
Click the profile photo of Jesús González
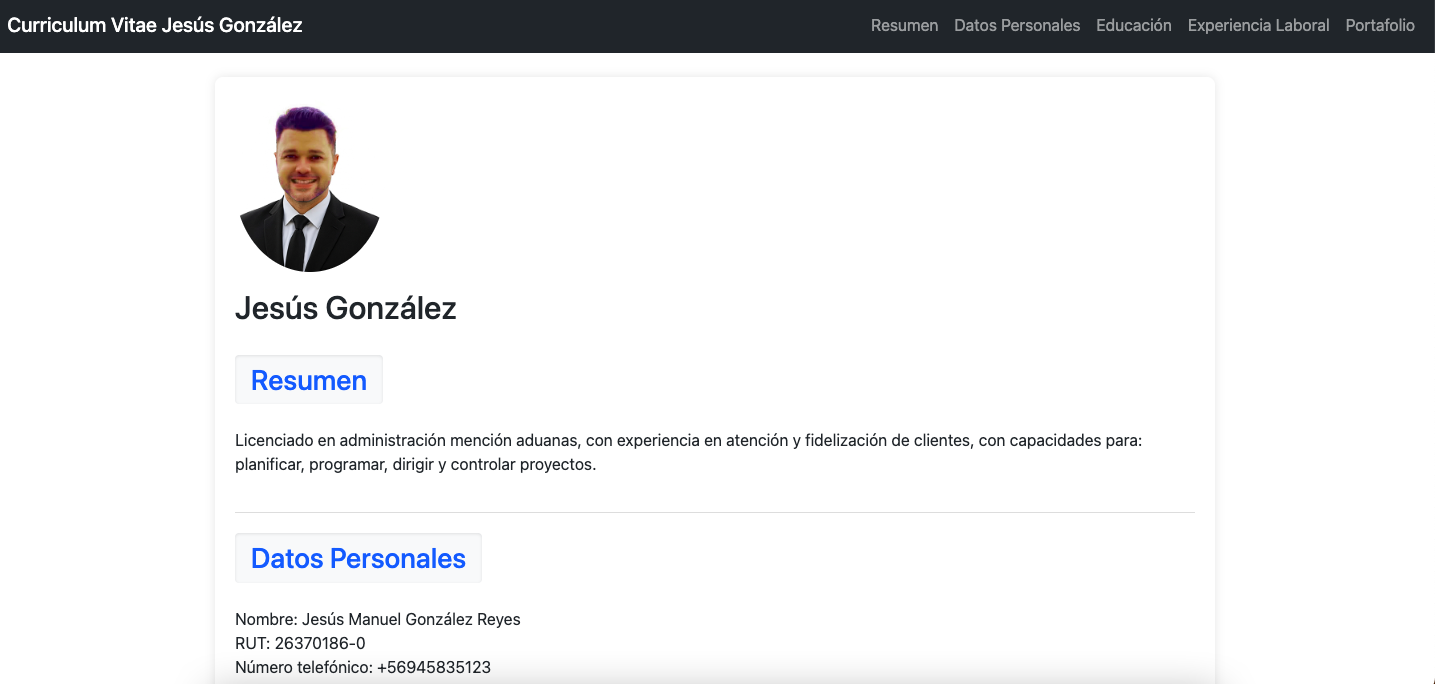pos(309,187)
